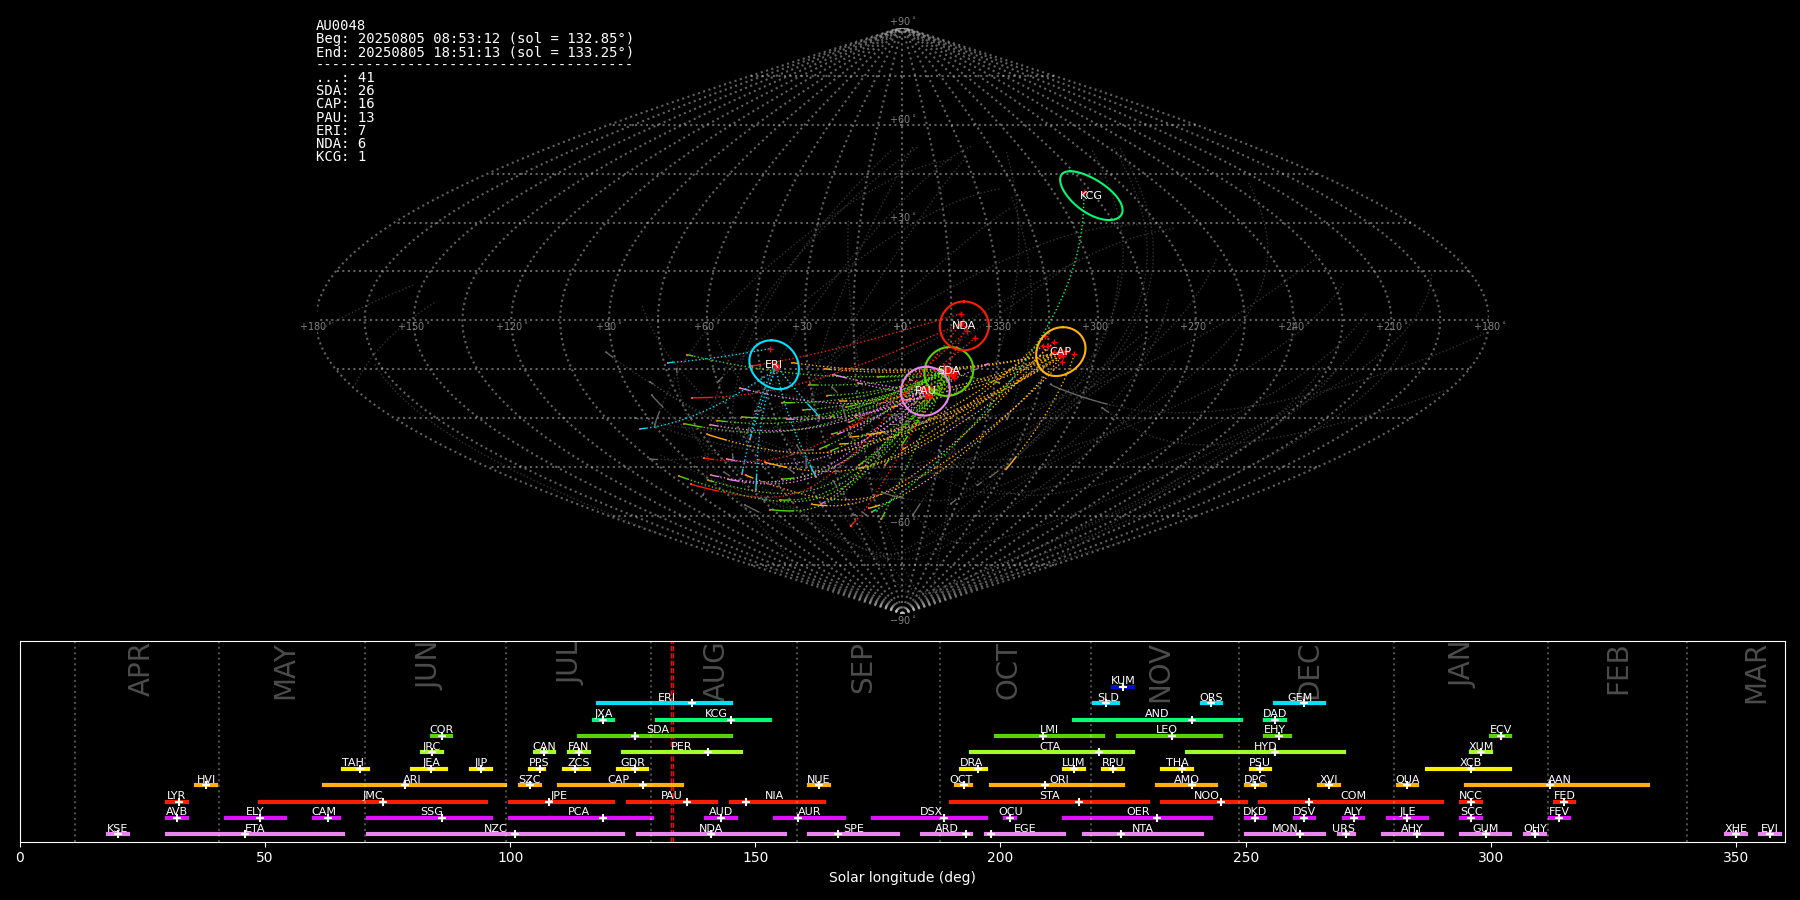Click the orange CAP bar in the timeline

tap(620, 785)
